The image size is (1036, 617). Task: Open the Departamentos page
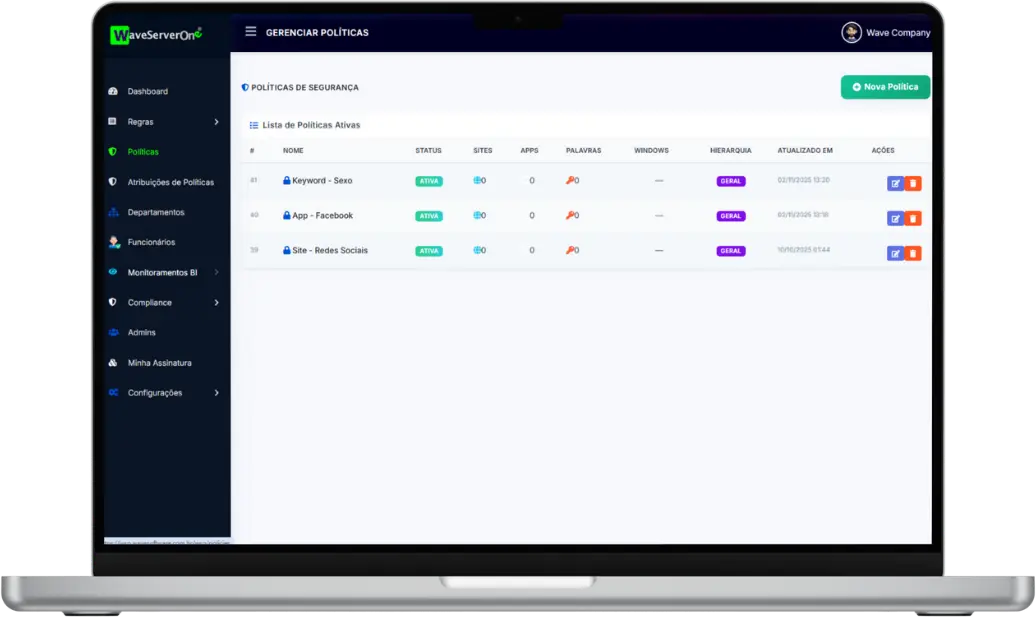point(155,212)
